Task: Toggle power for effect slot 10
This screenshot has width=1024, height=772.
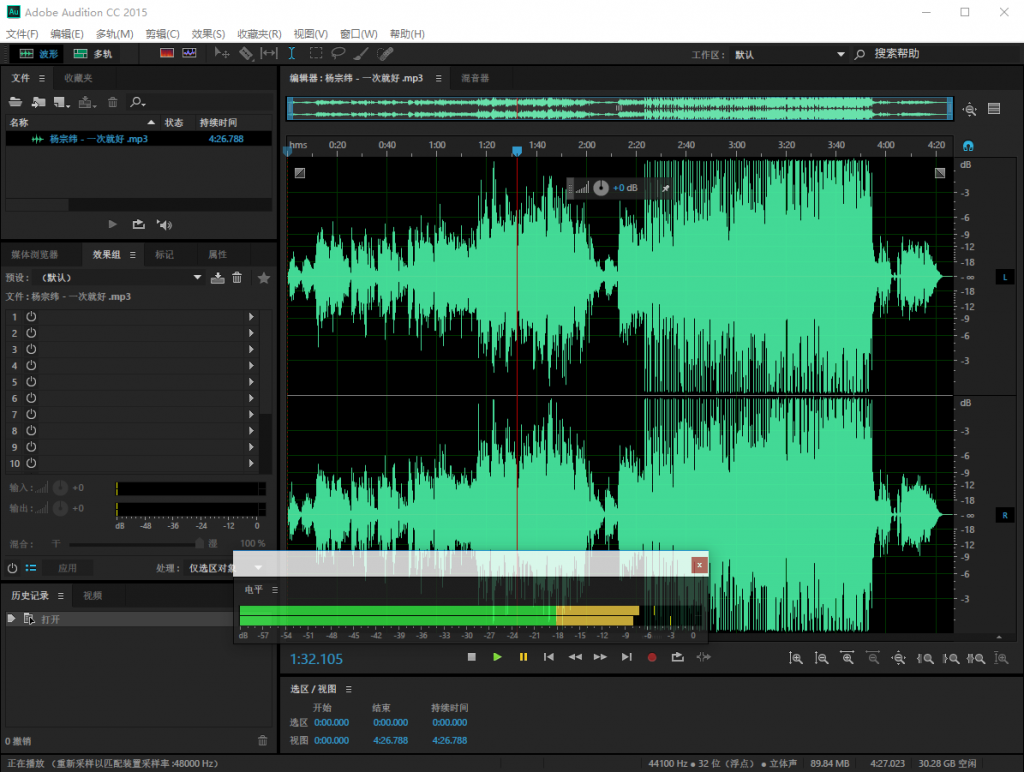Action: coord(31,463)
